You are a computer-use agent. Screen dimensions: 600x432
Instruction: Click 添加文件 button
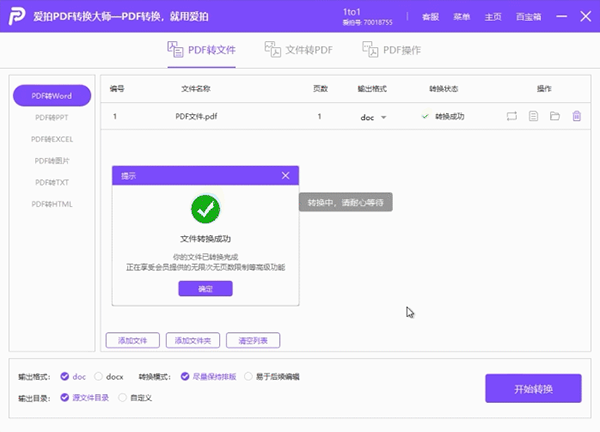click(132, 340)
